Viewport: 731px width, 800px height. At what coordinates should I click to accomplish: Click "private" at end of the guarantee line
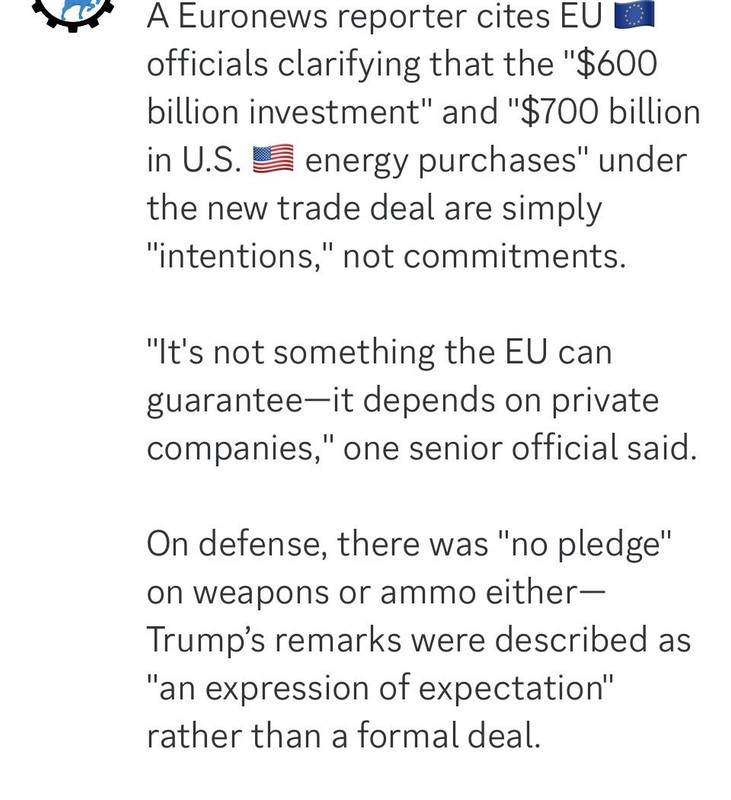pyautogui.click(x=605, y=401)
